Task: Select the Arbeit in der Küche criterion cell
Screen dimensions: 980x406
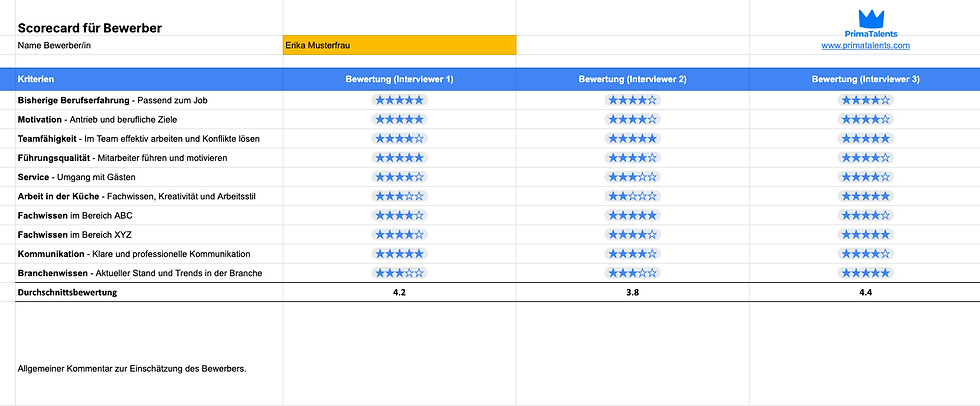Action: click(149, 196)
